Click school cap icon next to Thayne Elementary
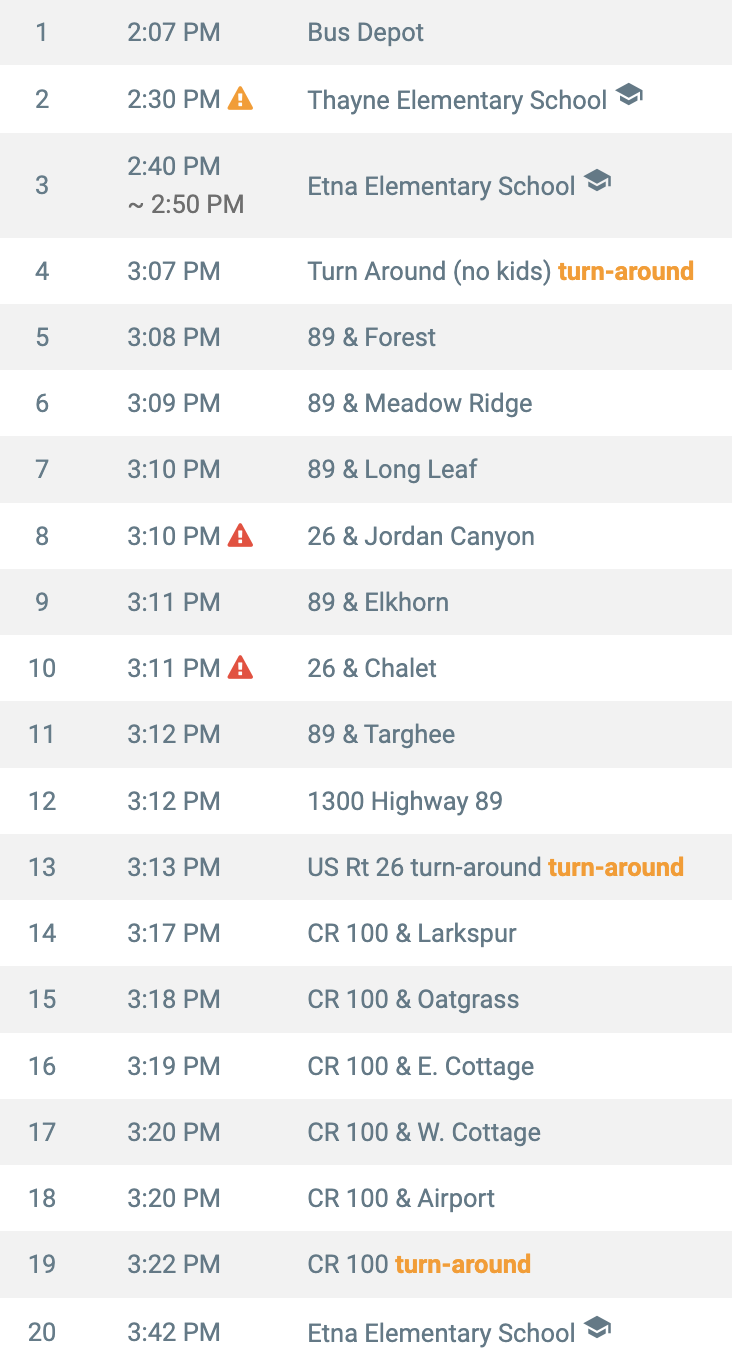The height and width of the screenshot is (1370, 732). pos(629,96)
